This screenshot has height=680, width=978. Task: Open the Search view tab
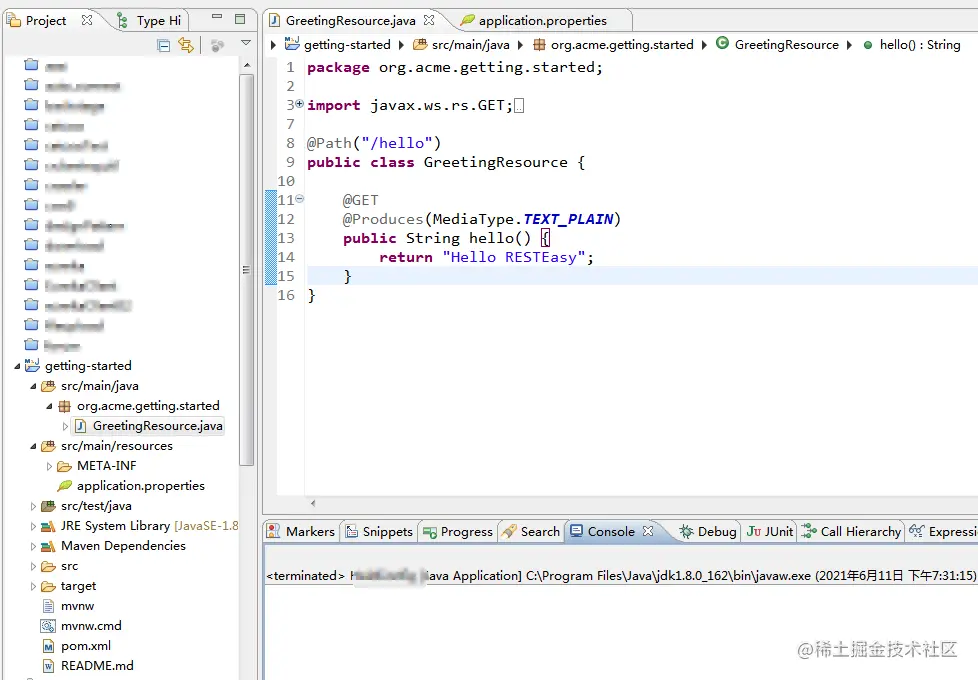(x=531, y=532)
